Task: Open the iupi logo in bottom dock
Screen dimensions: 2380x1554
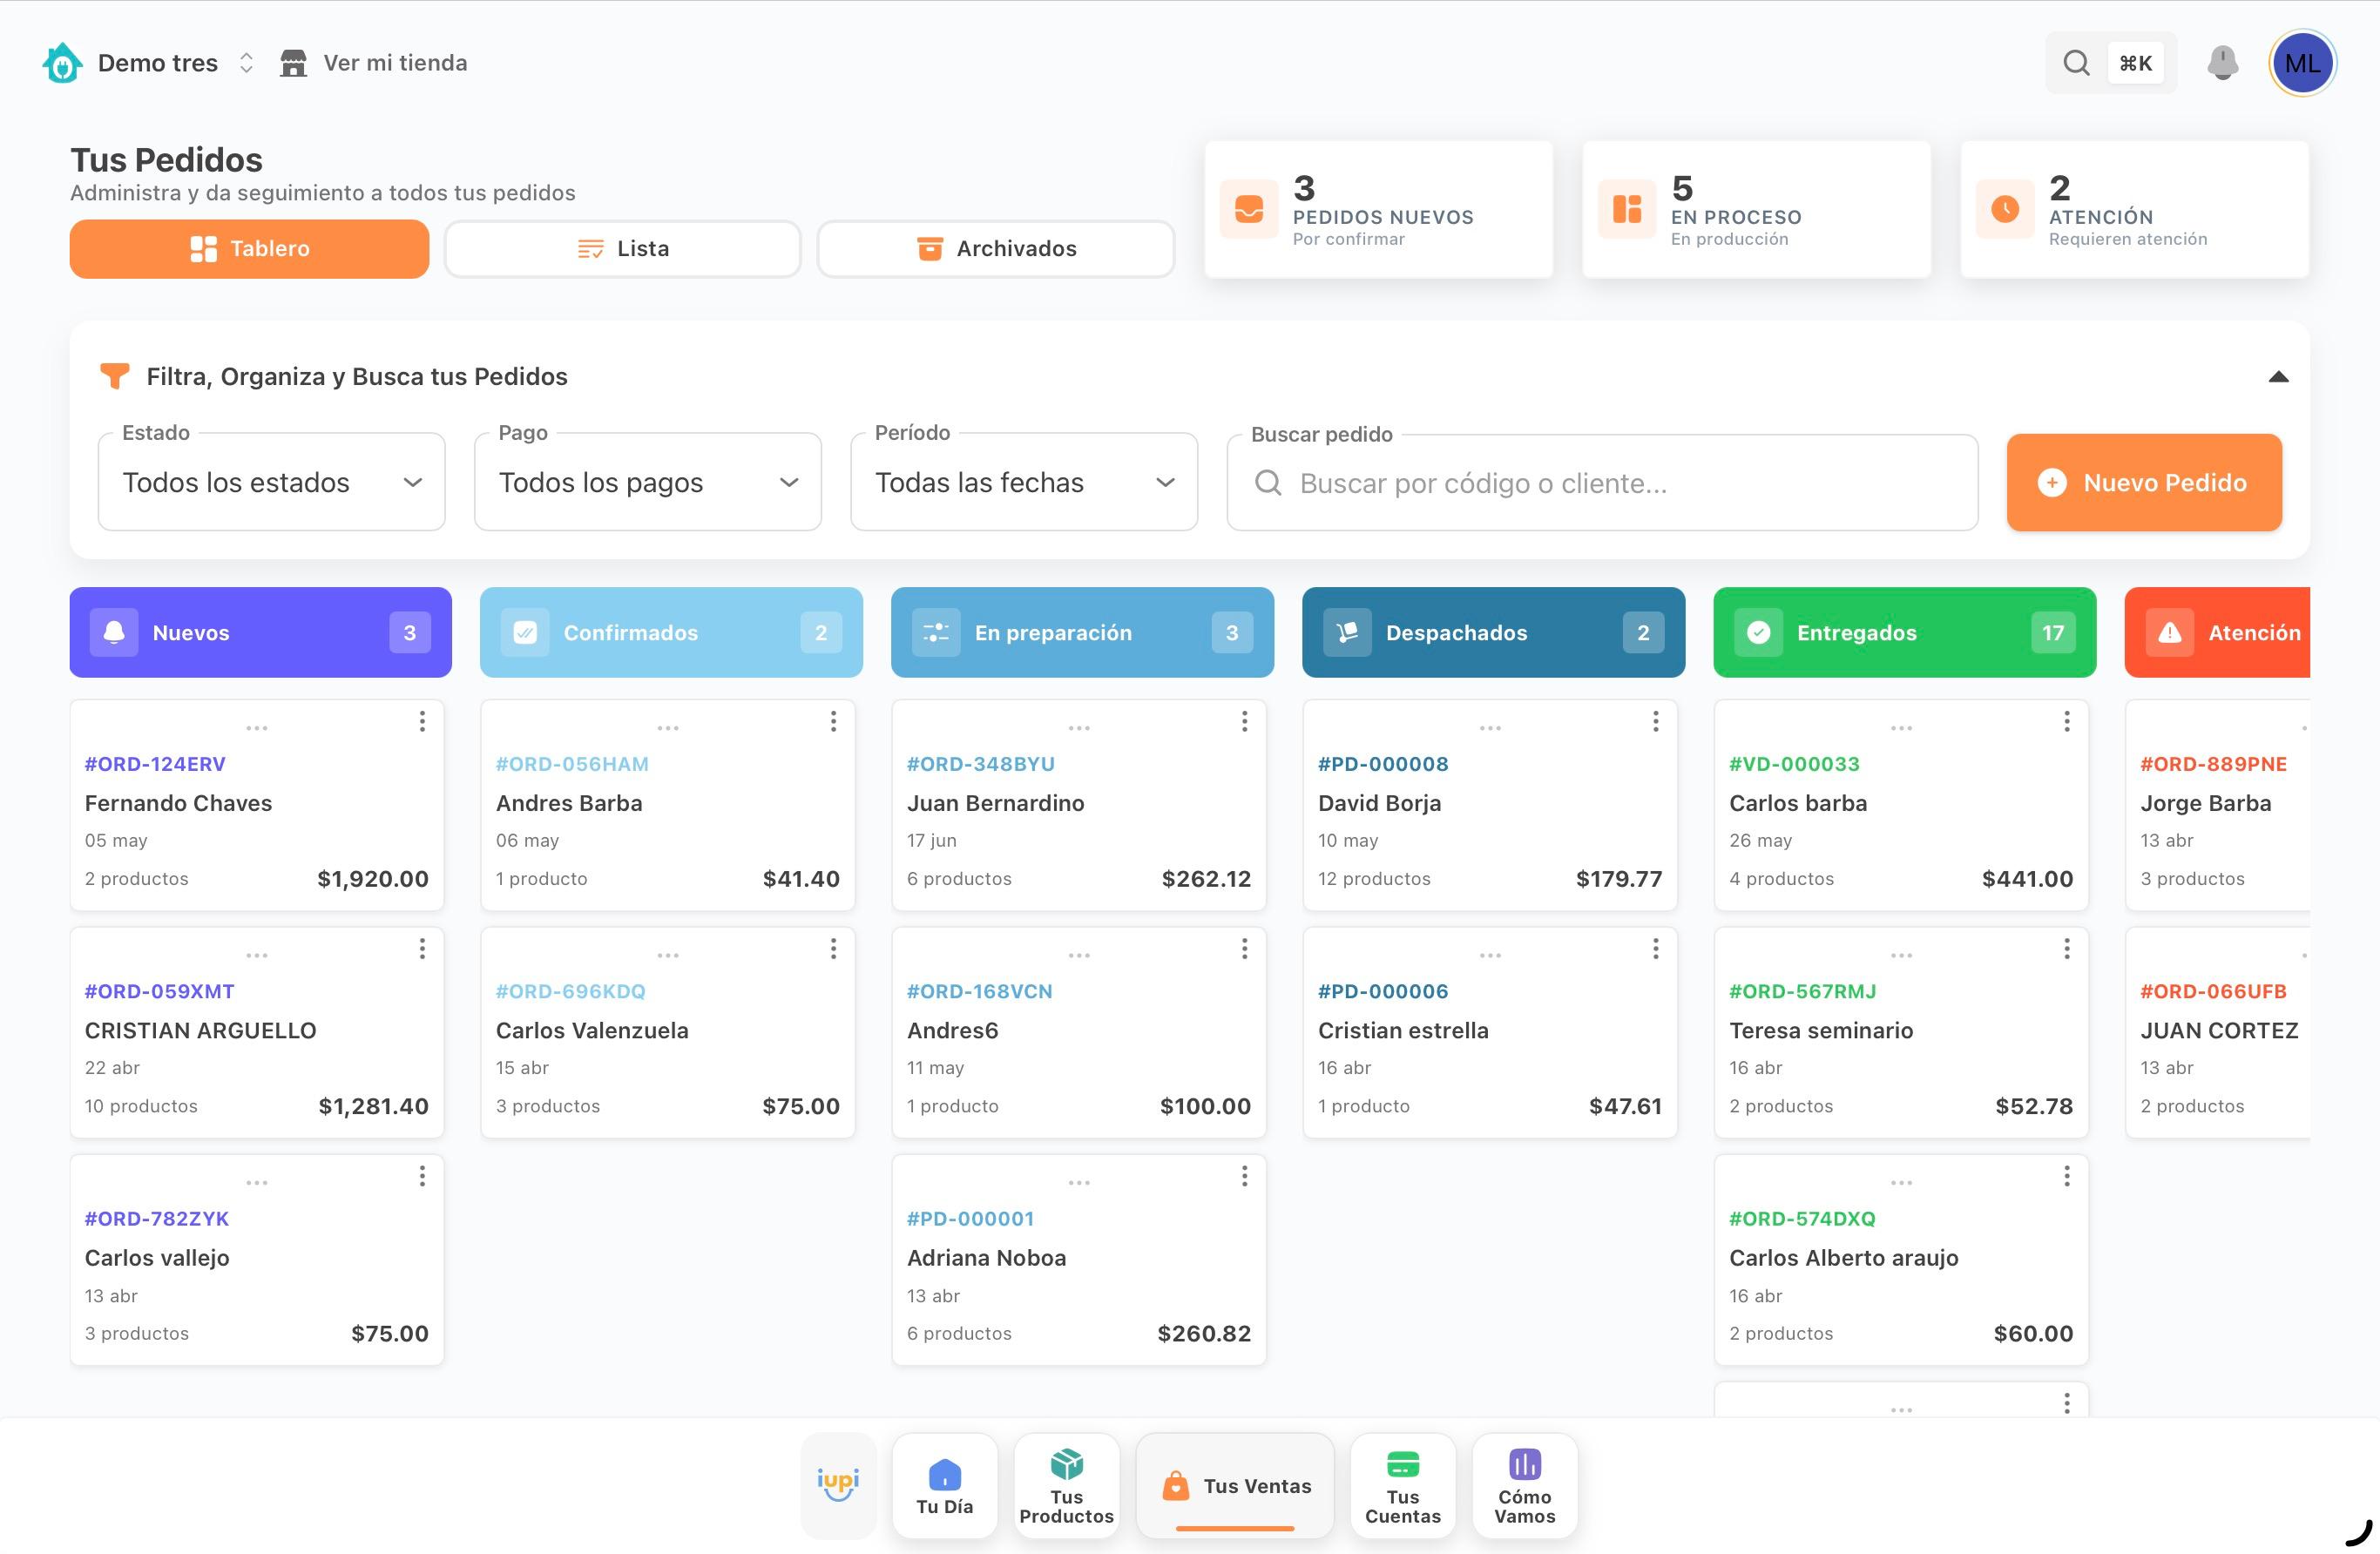Action: pos(838,1485)
